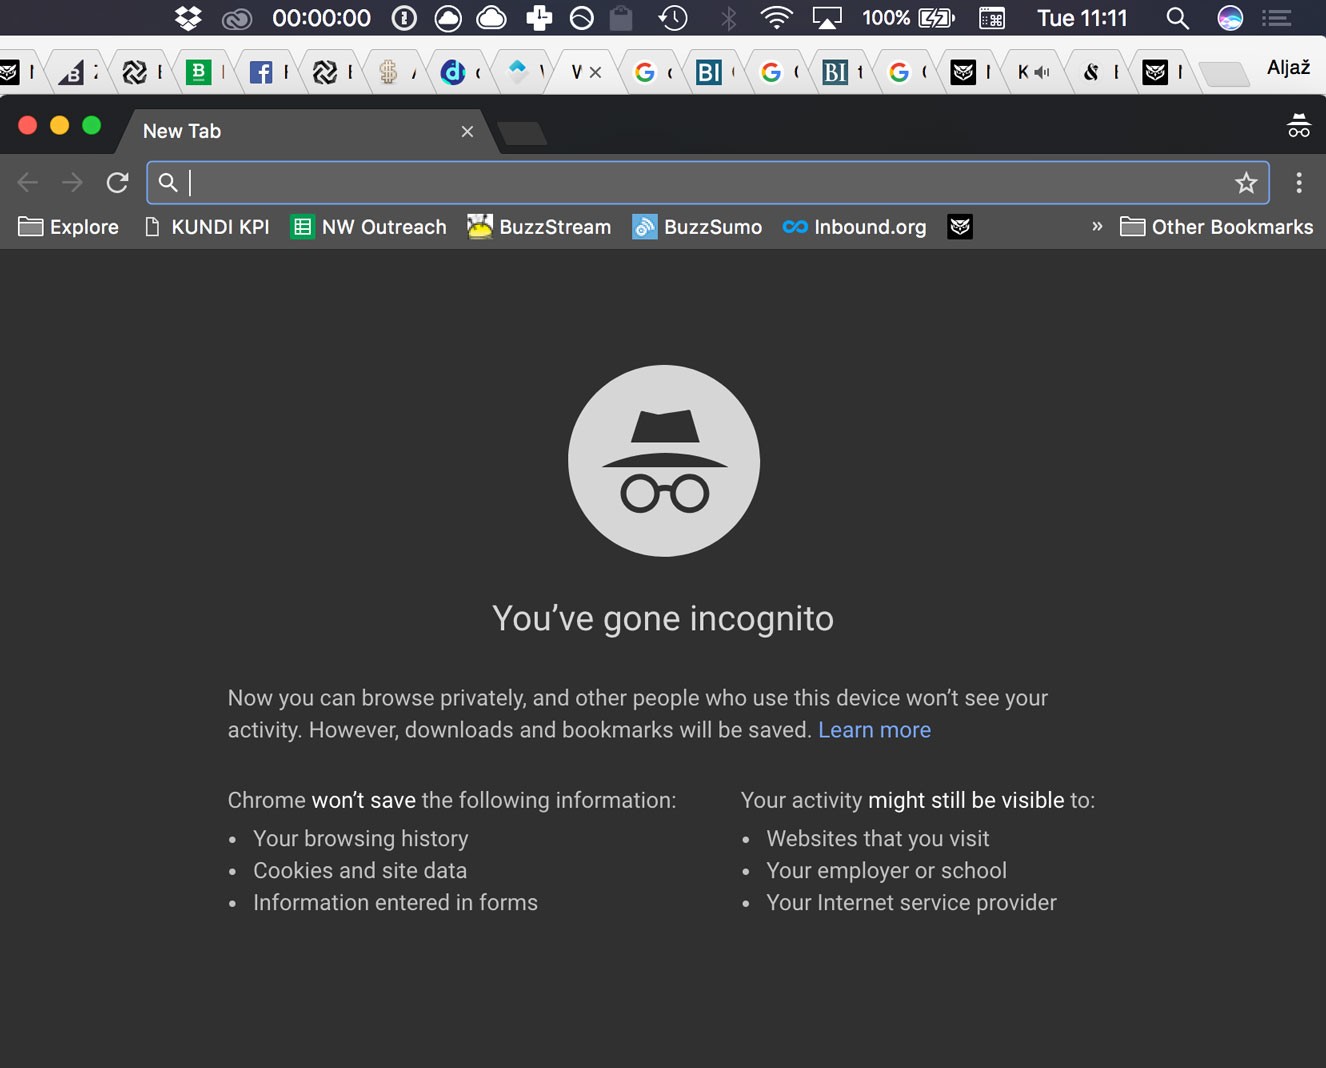This screenshot has width=1326, height=1068.
Task: Open the Explore bookmarks folder
Action: click(x=69, y=227)
